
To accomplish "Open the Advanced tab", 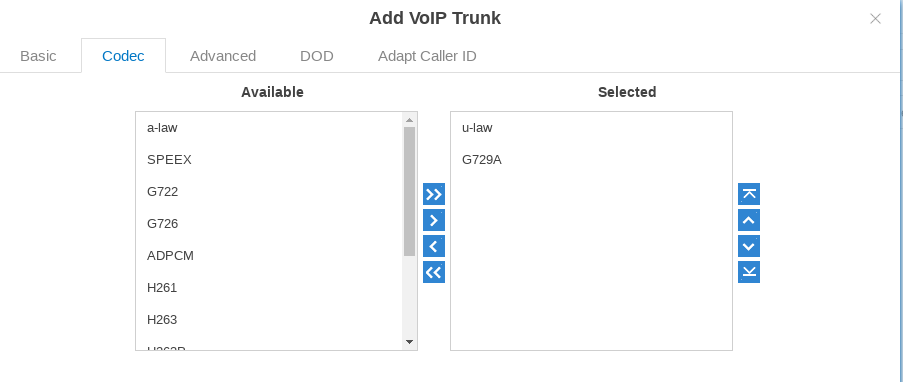I will tap(223, 56).
